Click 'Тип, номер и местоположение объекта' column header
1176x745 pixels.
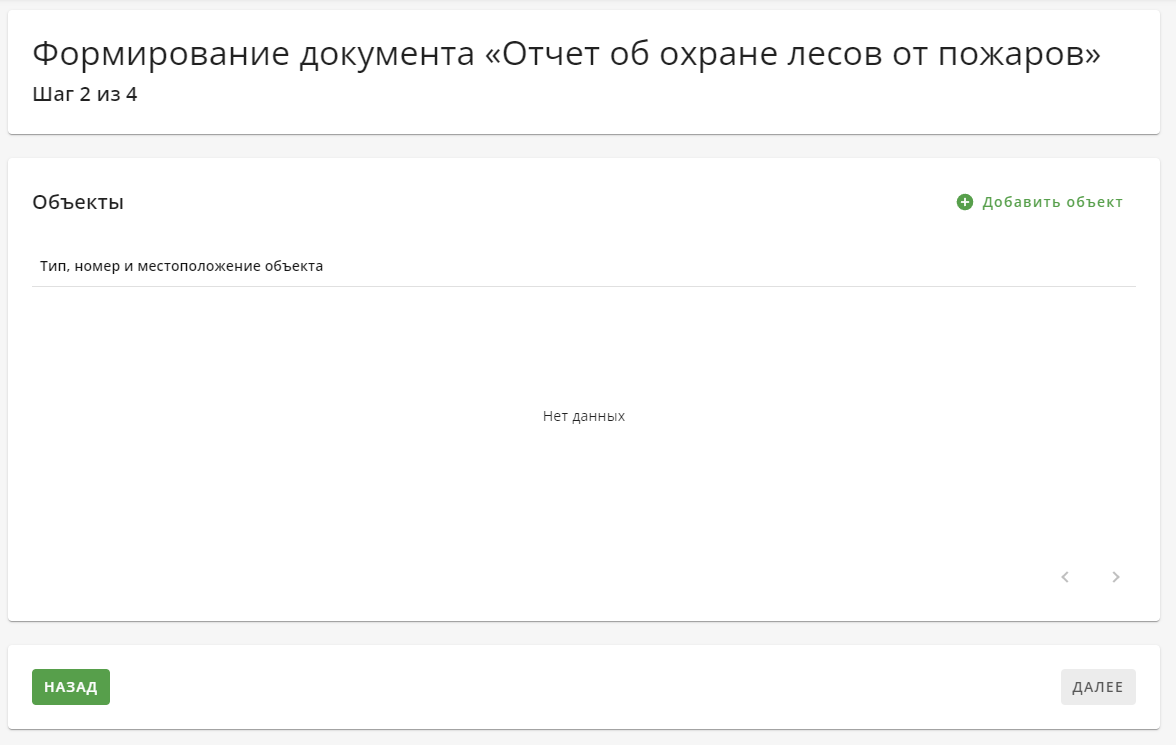[x=181, y=266]
